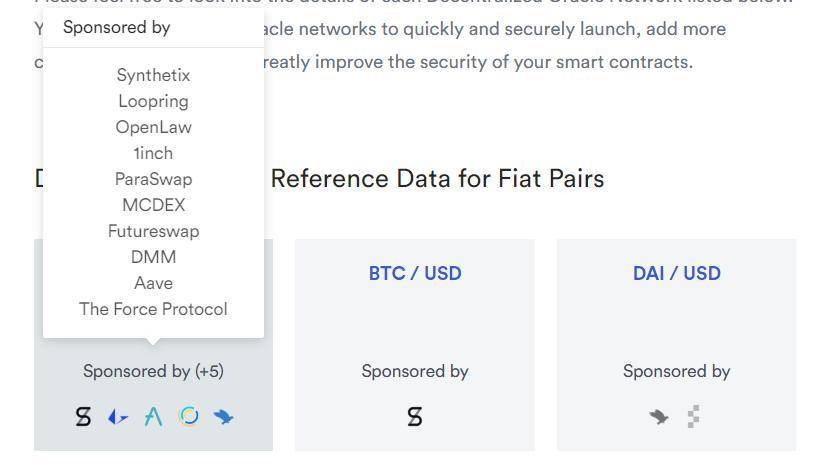The image size is (834, 470).
Task: Click the gray bird logo under DAI / USD
Action: point(658,417)
